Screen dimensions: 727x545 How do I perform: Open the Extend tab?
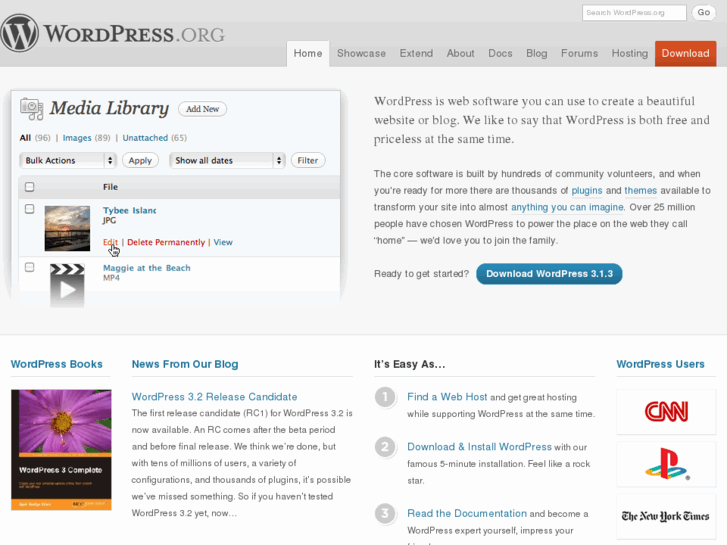[x=416, y=53]
